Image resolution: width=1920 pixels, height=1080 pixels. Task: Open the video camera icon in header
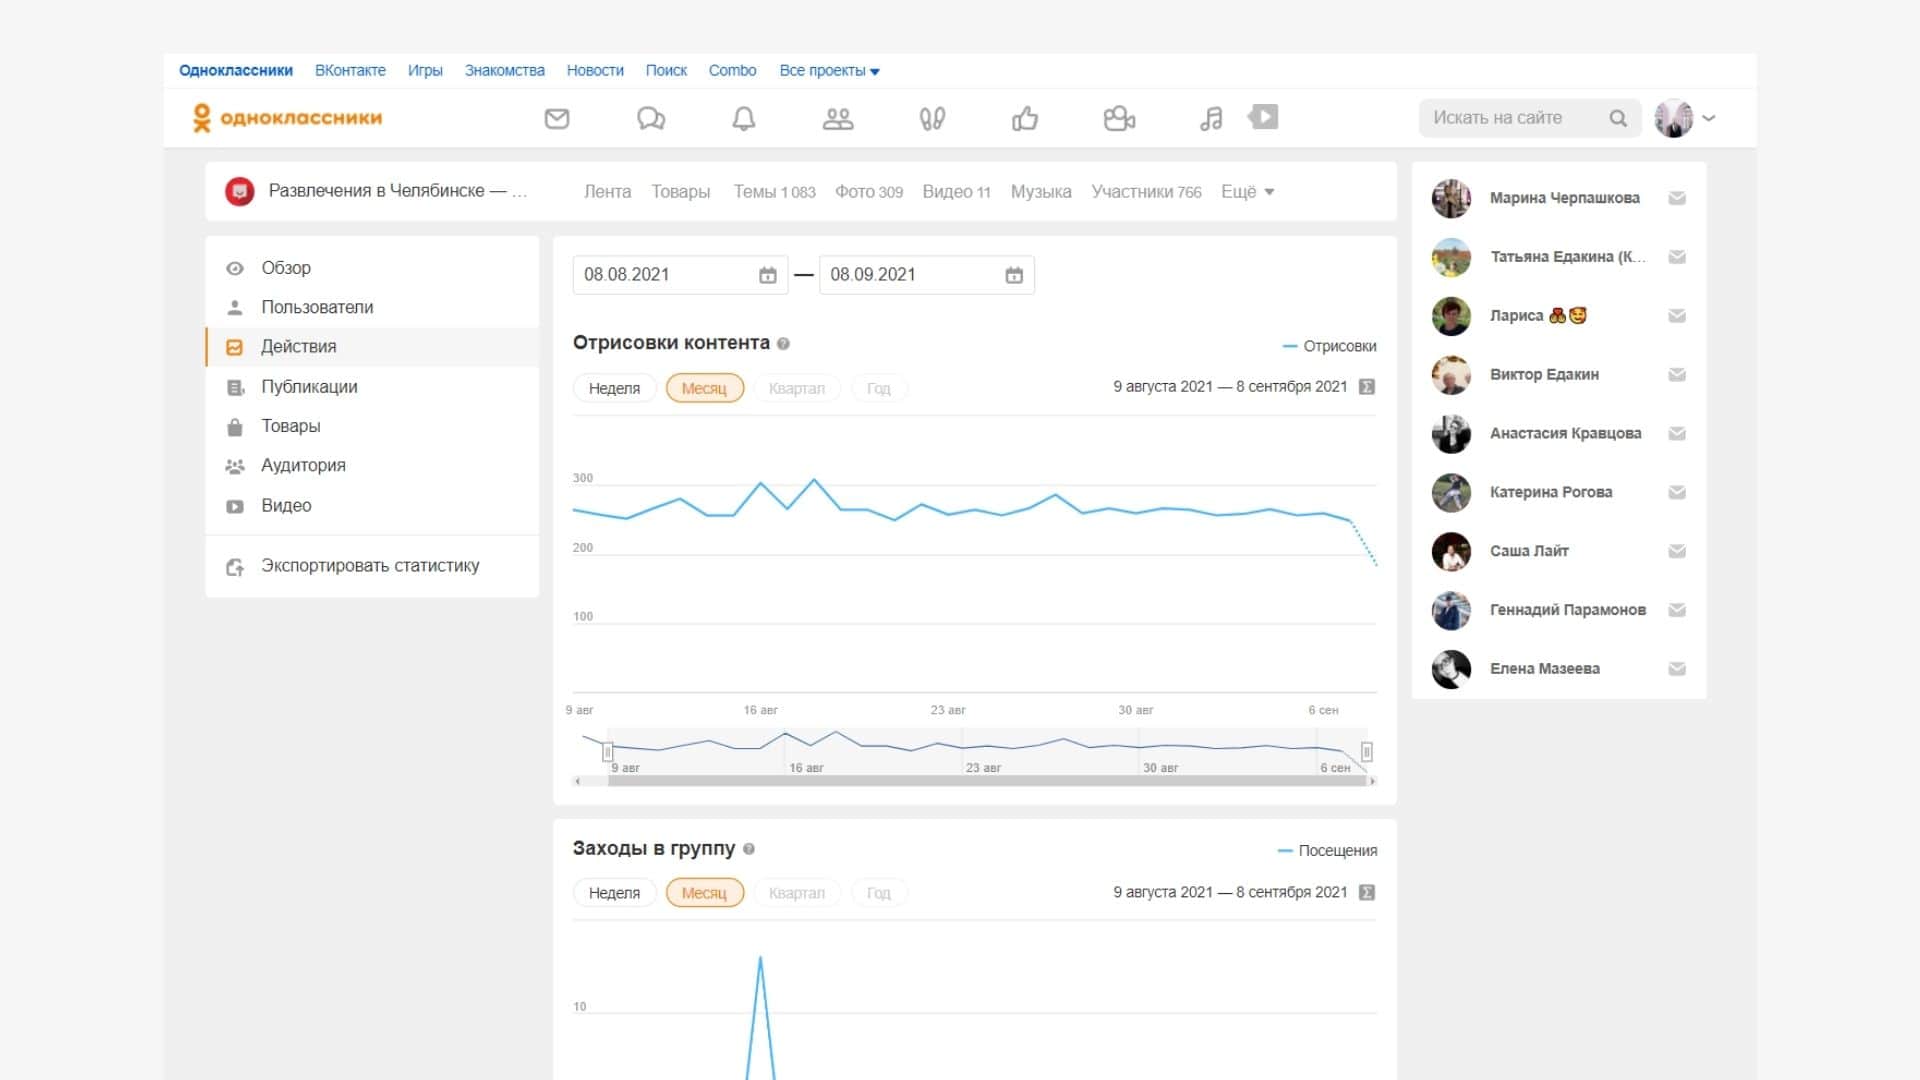(1119, 119)
